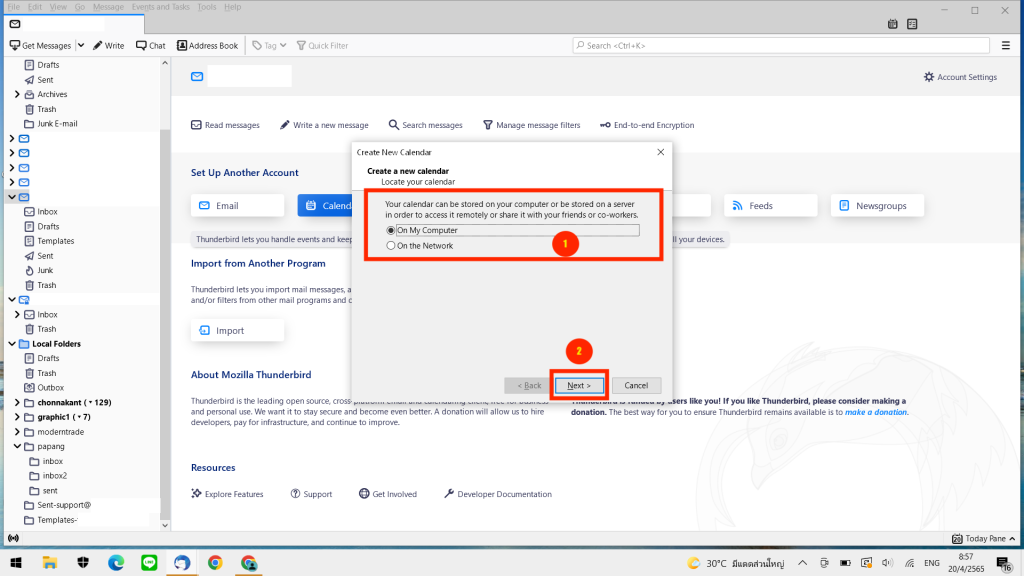Cancel the Create New Calendar dialog
The width and height of the screenshot is (1024, 576).
(636, 385)
